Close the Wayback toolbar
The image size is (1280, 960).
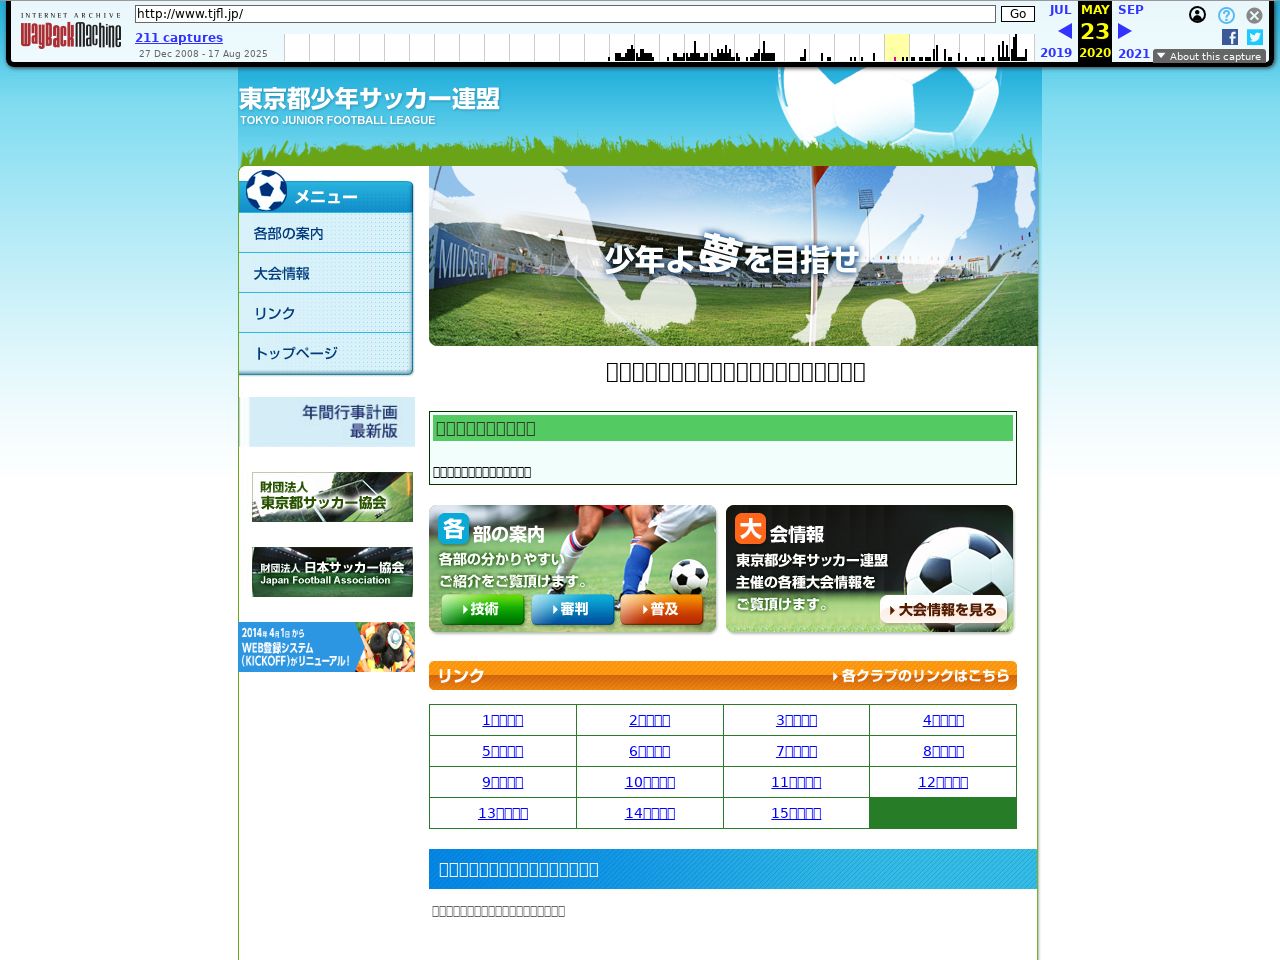point(1254,15)
